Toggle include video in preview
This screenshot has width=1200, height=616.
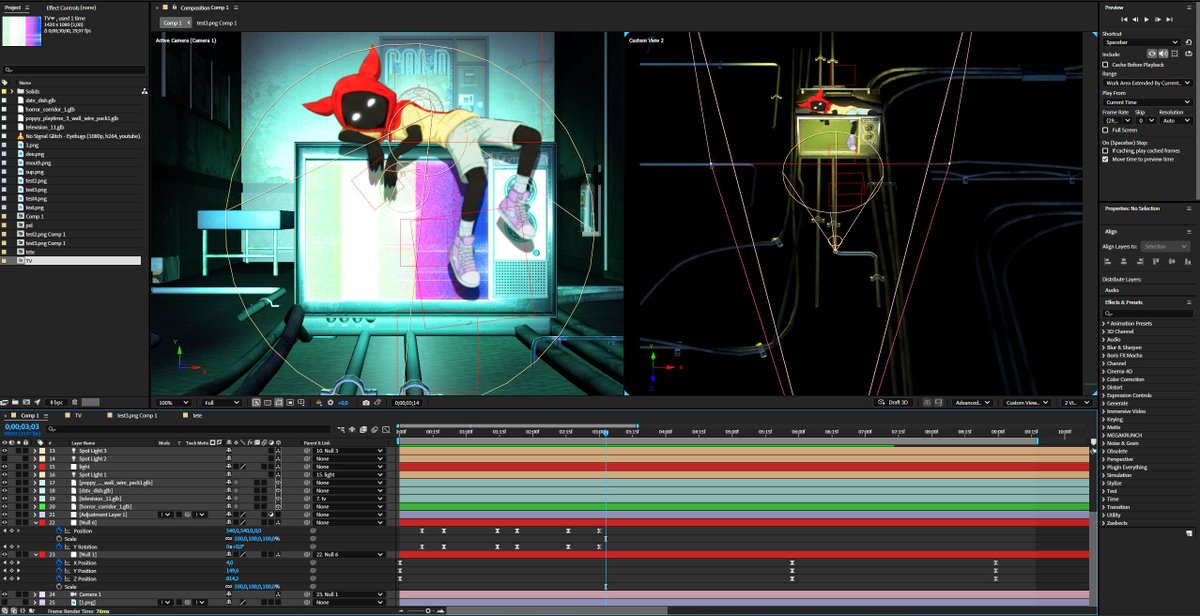1152,53
